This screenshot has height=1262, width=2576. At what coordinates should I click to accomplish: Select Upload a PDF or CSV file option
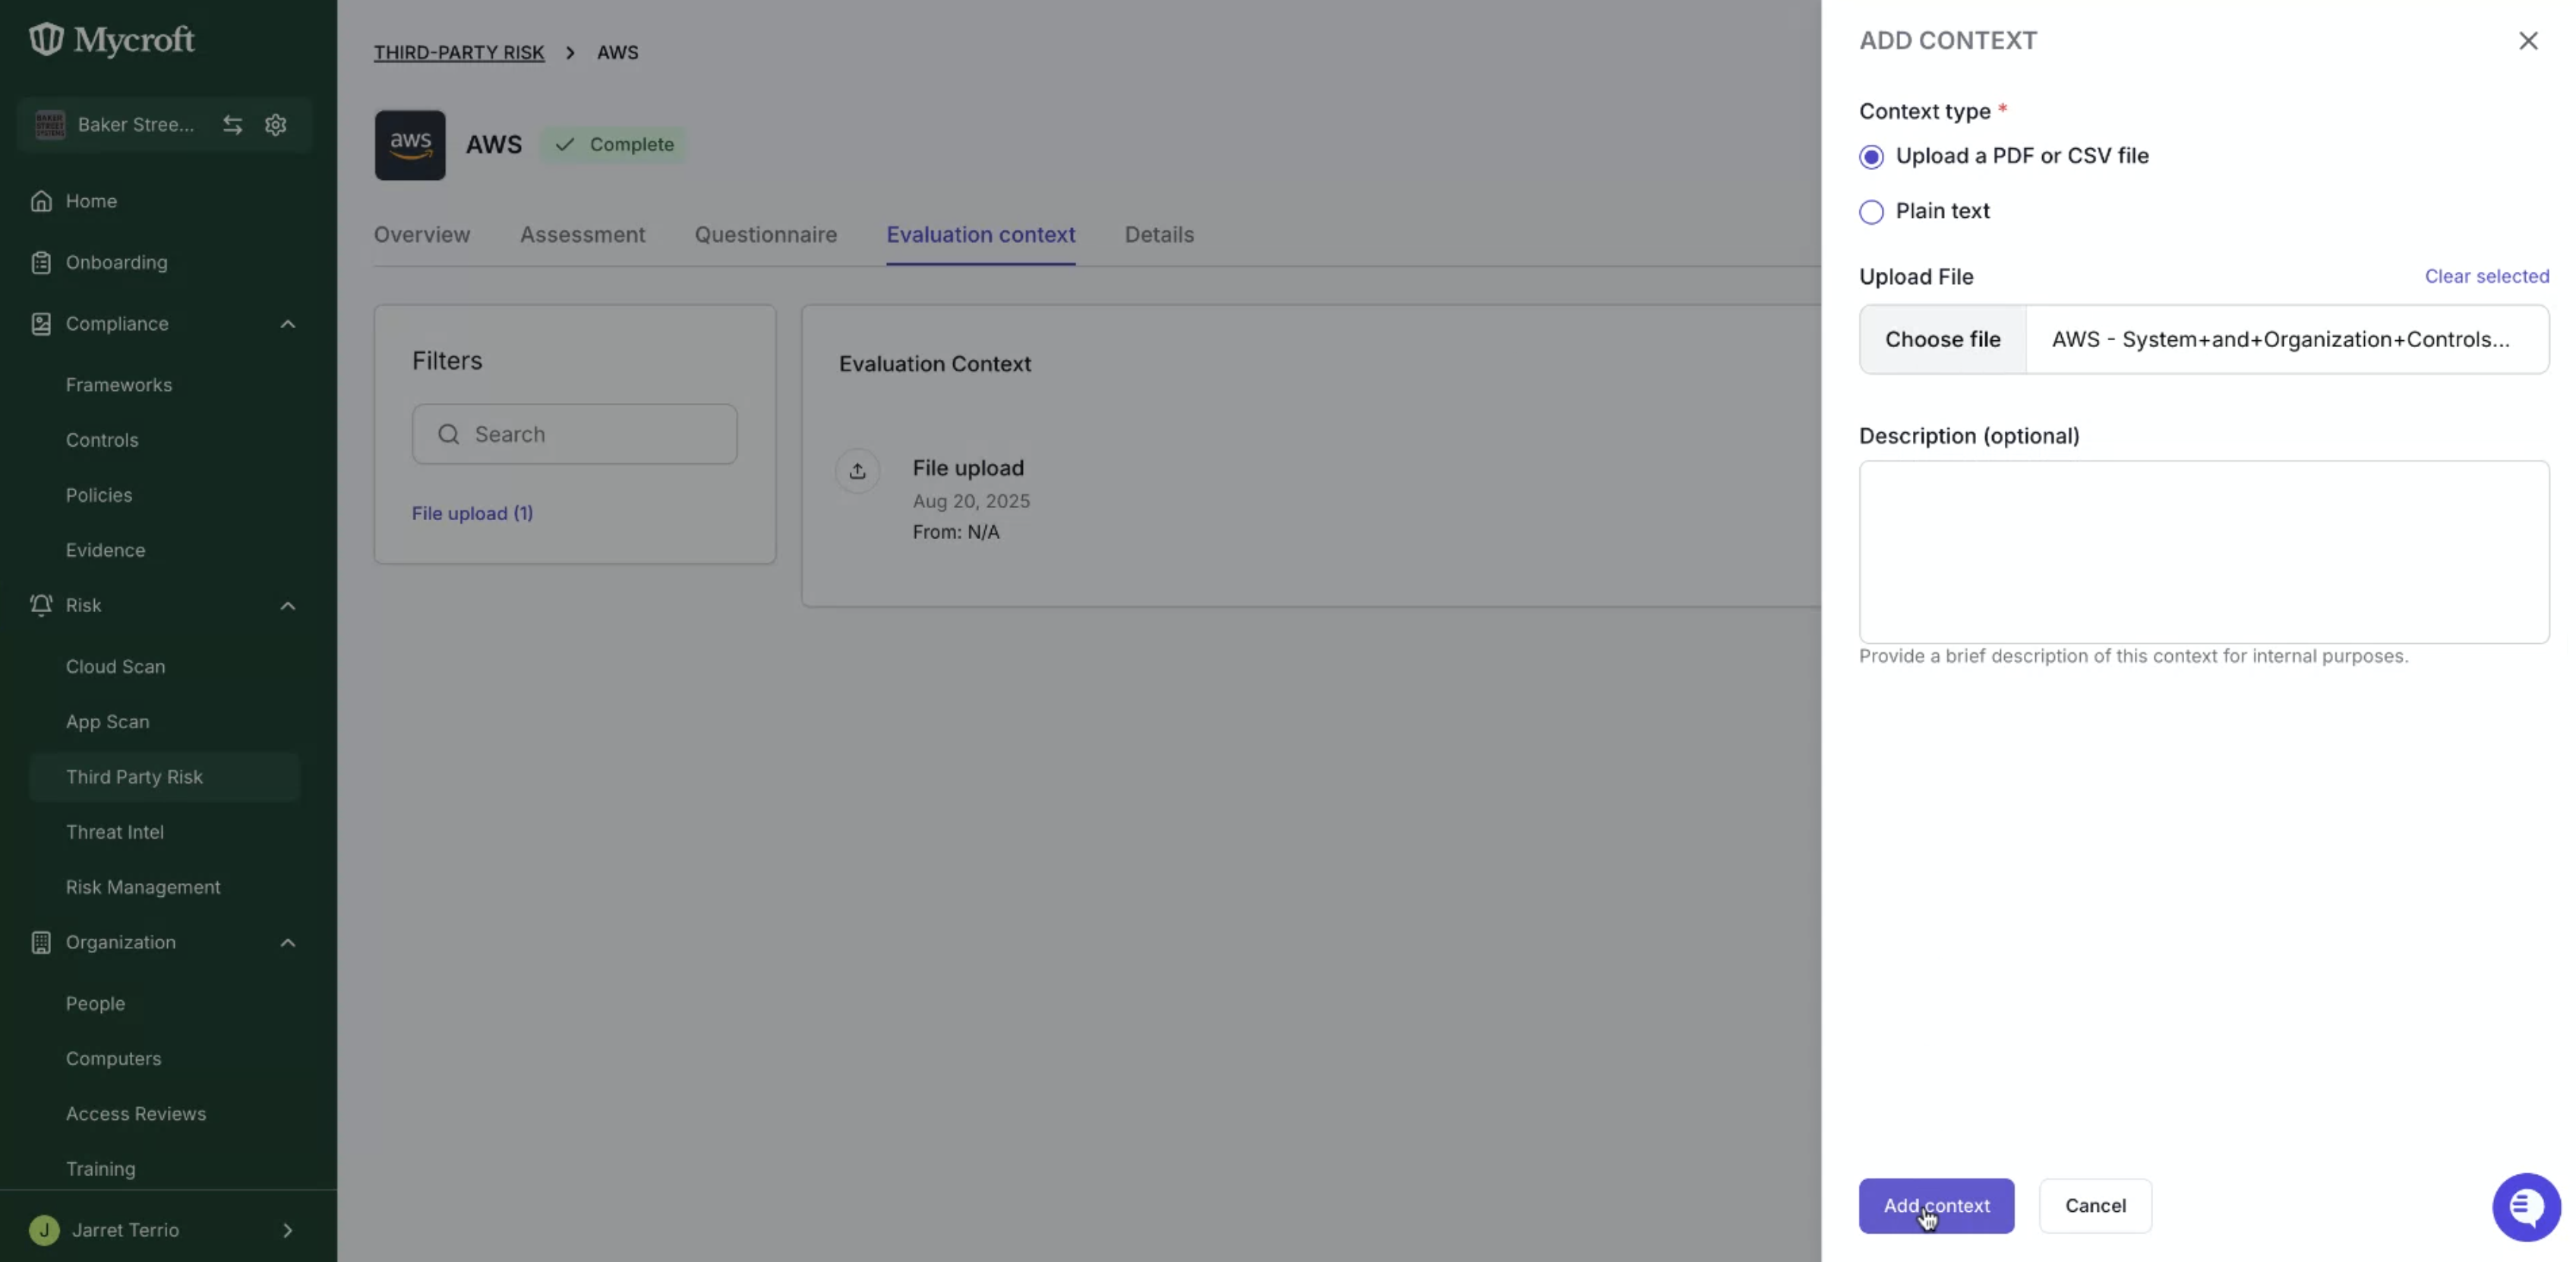[x=1871, y=157]
